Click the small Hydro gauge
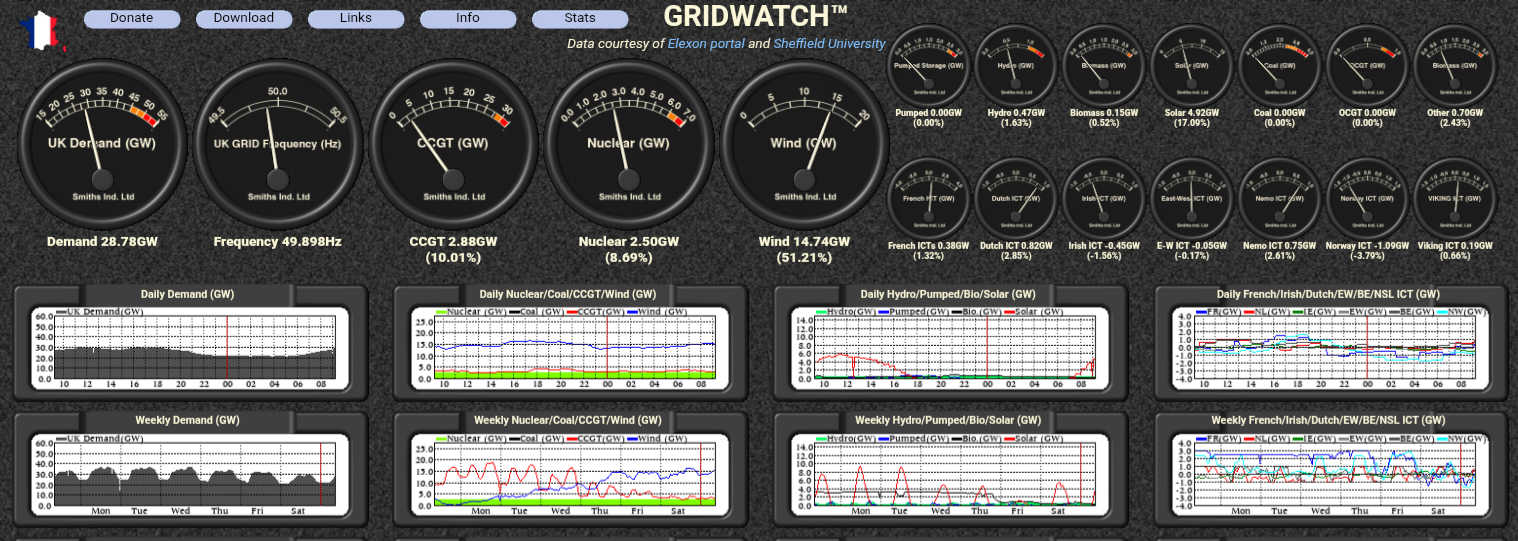 [1017, 66]
